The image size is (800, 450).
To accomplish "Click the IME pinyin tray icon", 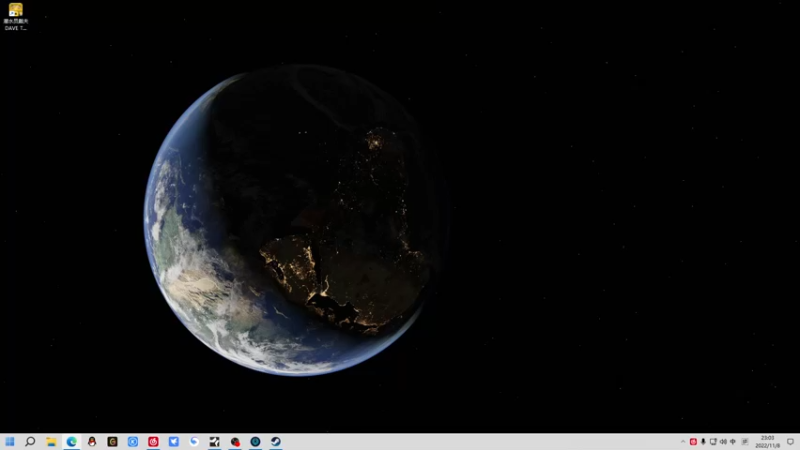I will pos(745,442).
